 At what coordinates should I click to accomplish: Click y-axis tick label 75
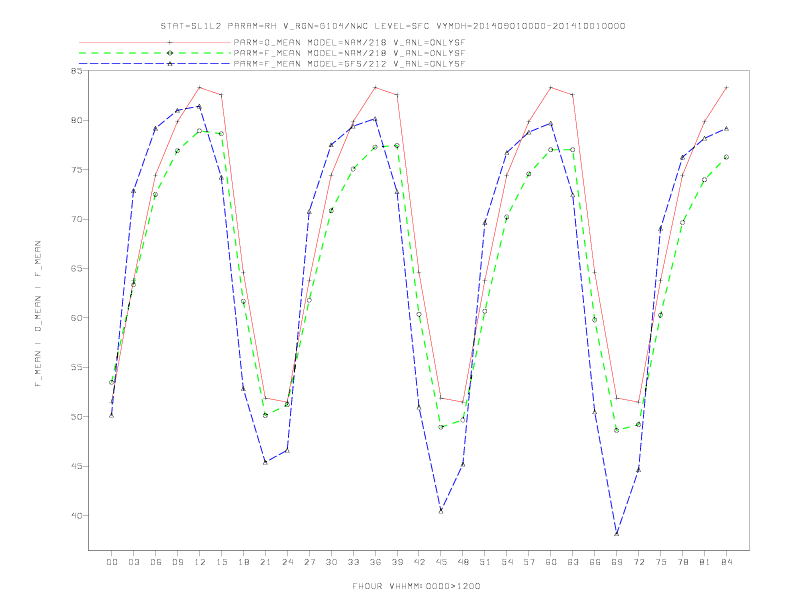pyautogui.click(x=76, y=170)
